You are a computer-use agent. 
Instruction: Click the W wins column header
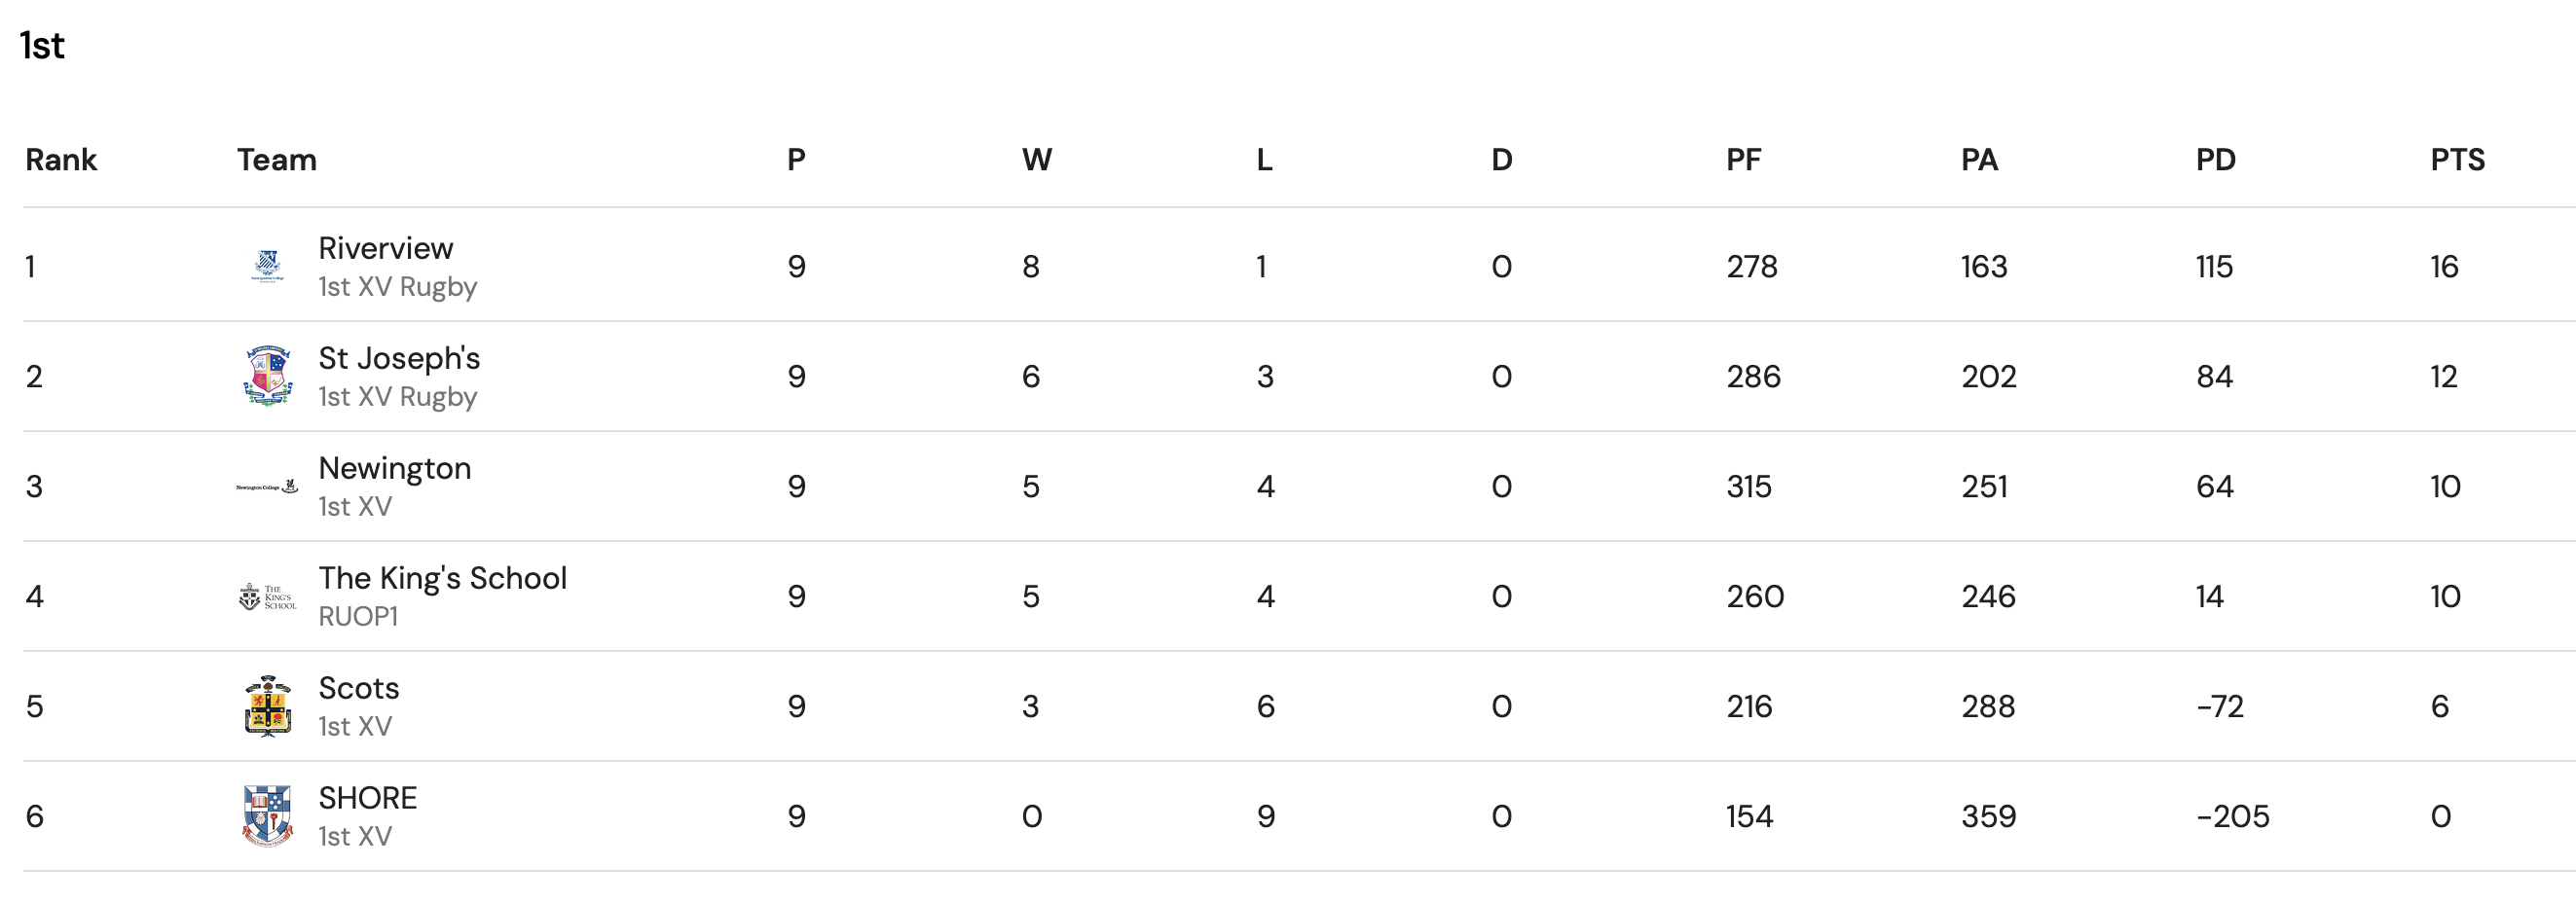(1036, 160)
